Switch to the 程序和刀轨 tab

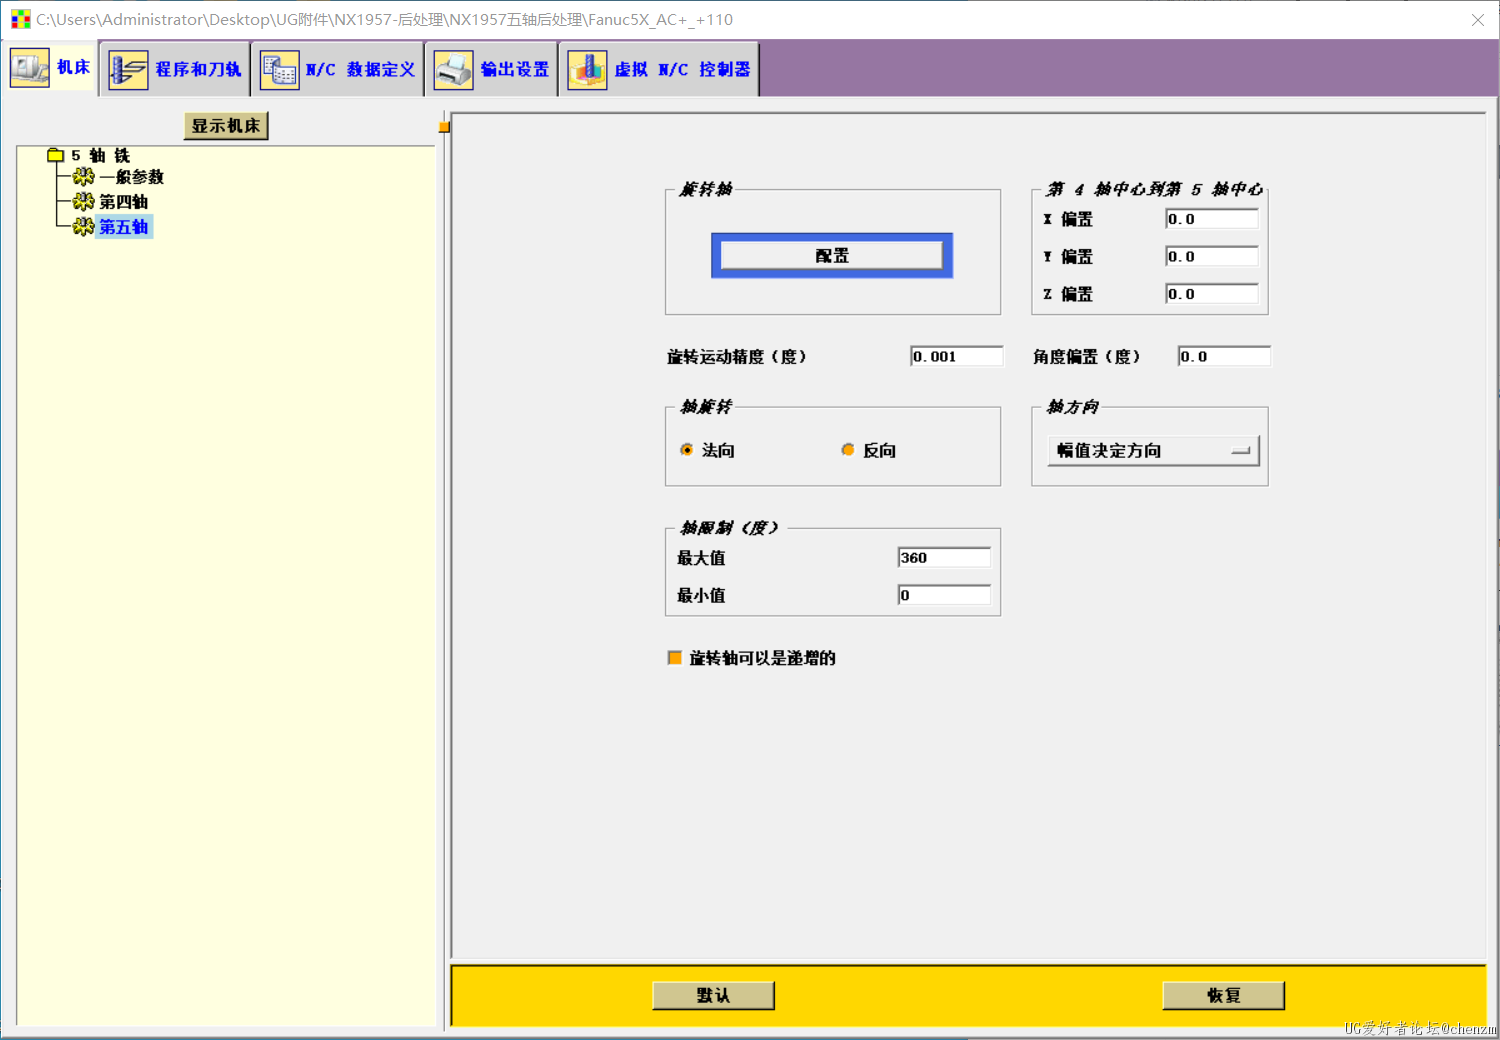tap(175, 69)
